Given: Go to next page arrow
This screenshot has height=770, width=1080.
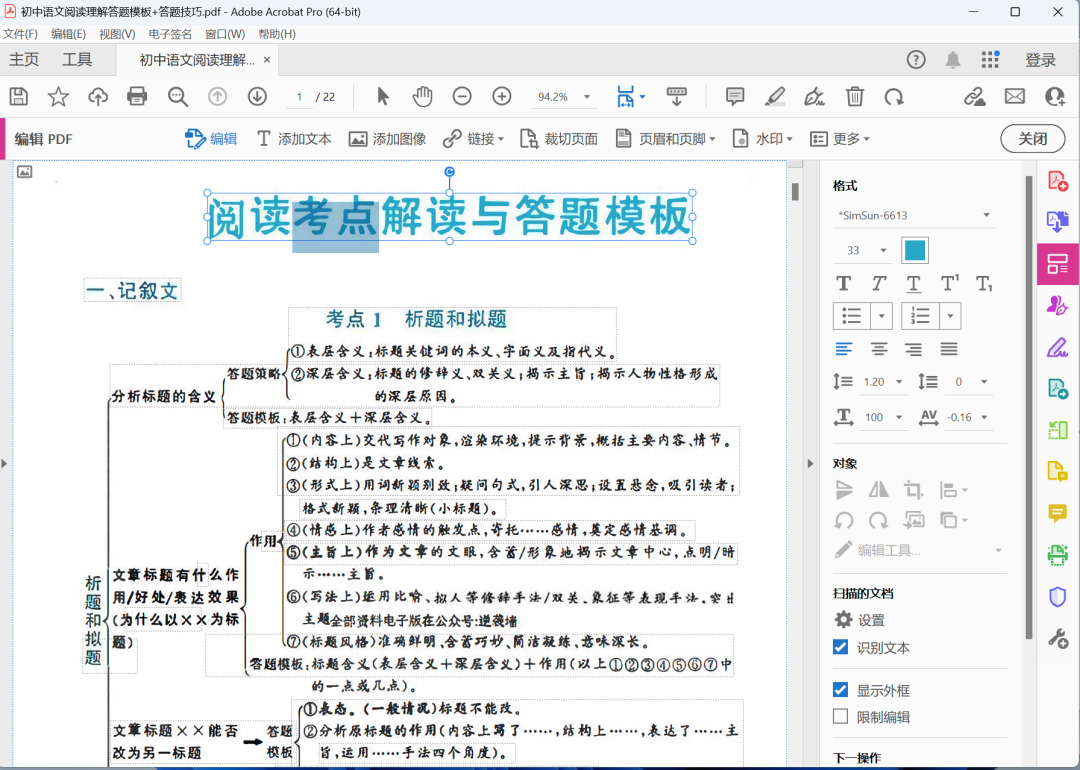Looking at the screenshot, I should pos(258,96).
